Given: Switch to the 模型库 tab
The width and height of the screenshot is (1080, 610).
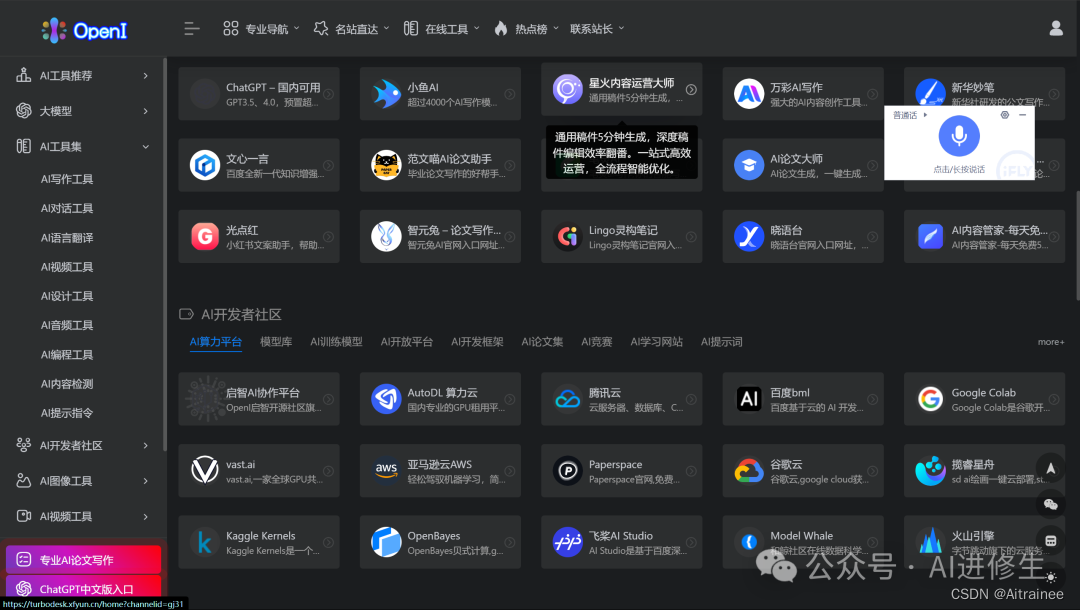Looking at the screenshot, I should tap(276, 342).
